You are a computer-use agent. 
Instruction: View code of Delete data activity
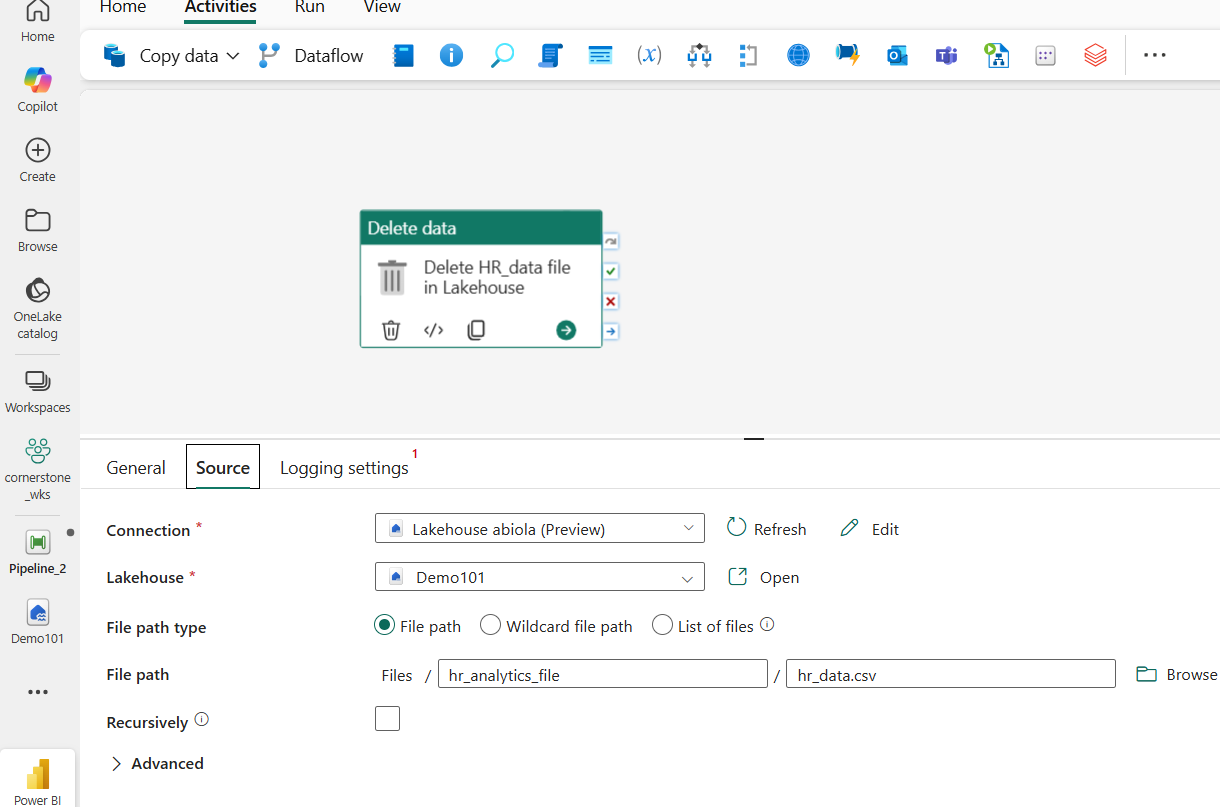(x=433, y=330)
